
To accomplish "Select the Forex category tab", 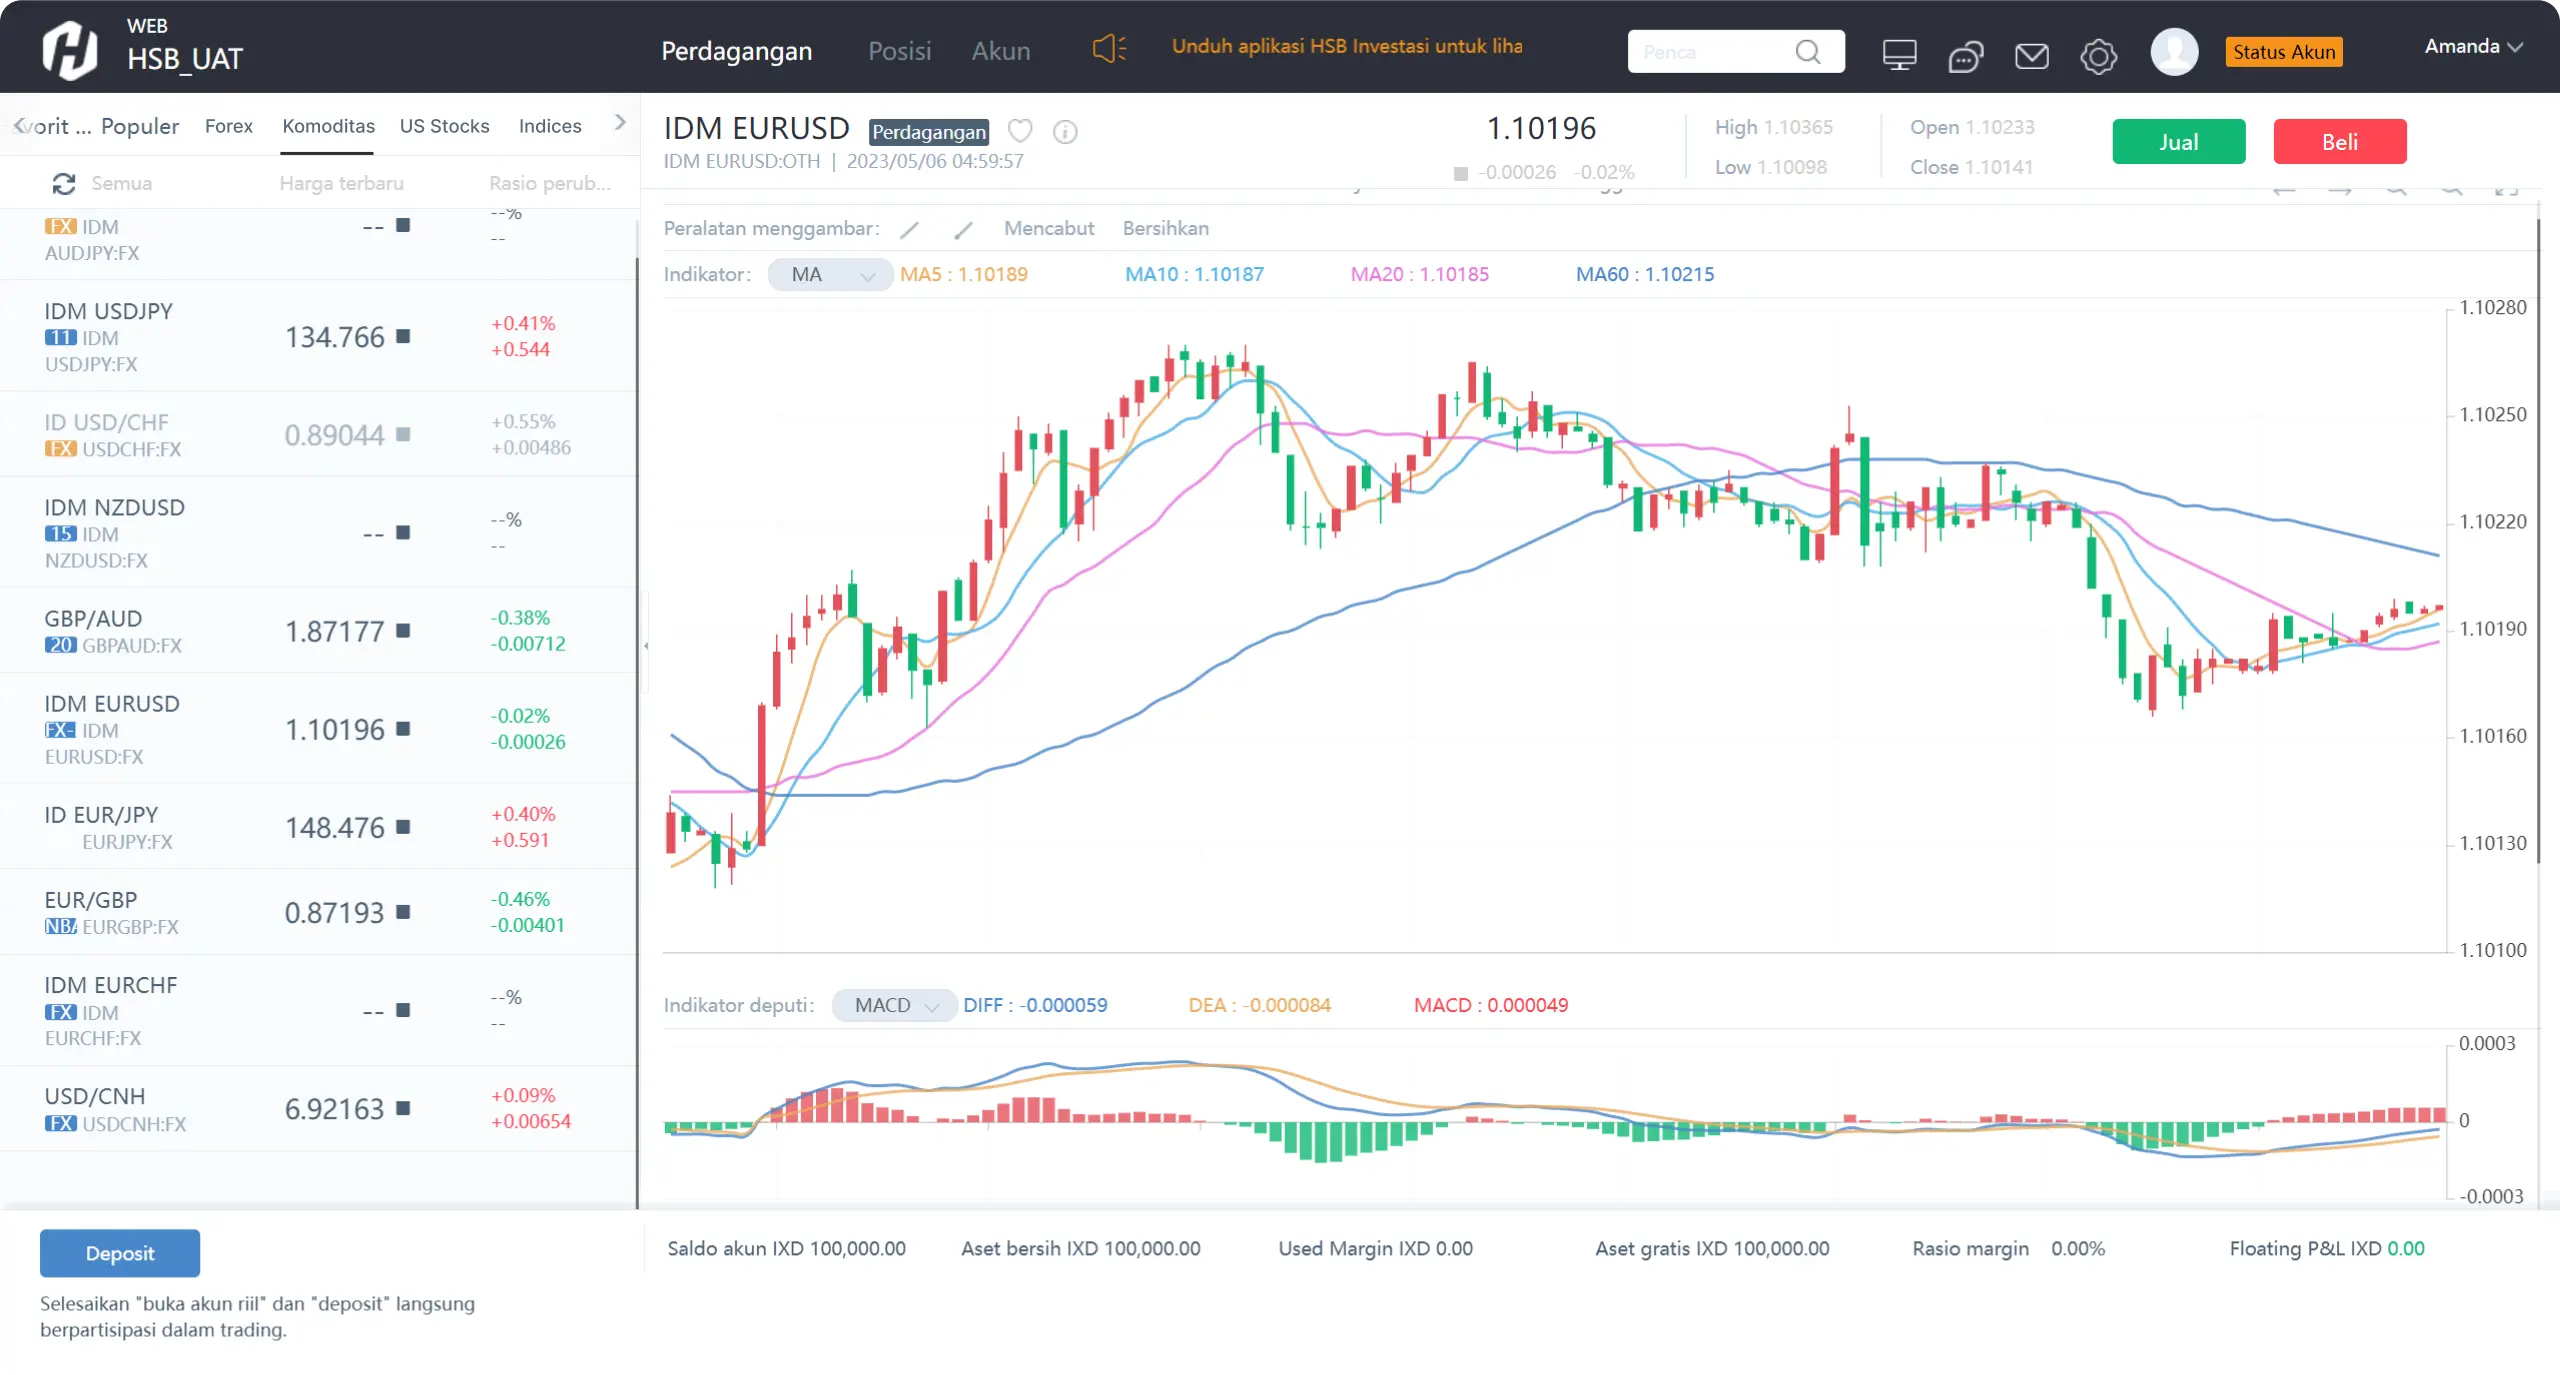I will [229, 126].
